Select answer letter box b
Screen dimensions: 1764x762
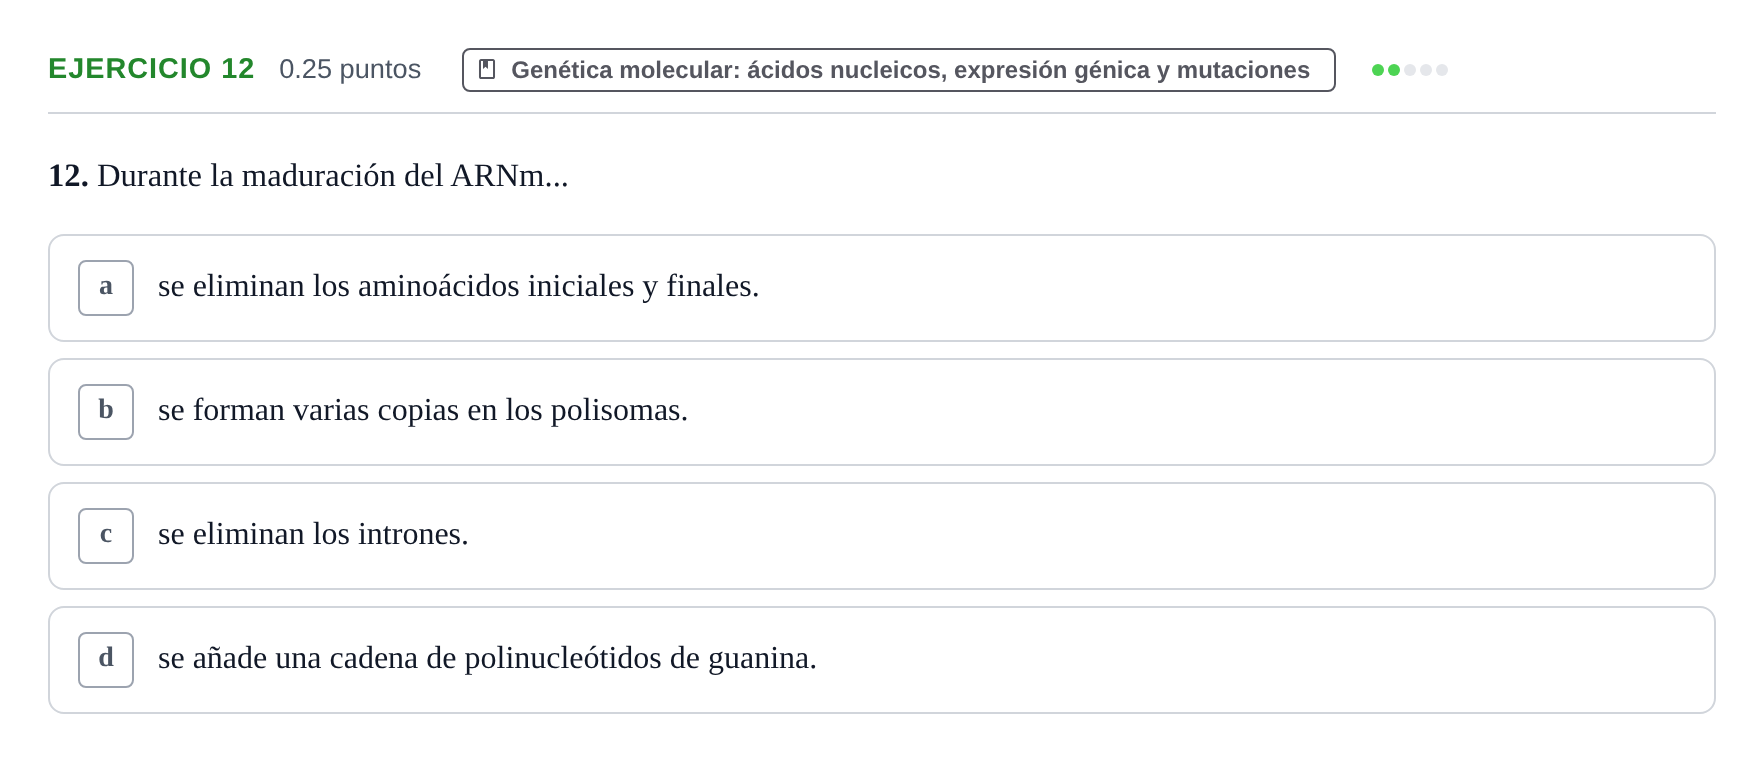click(x=106, y=412)
